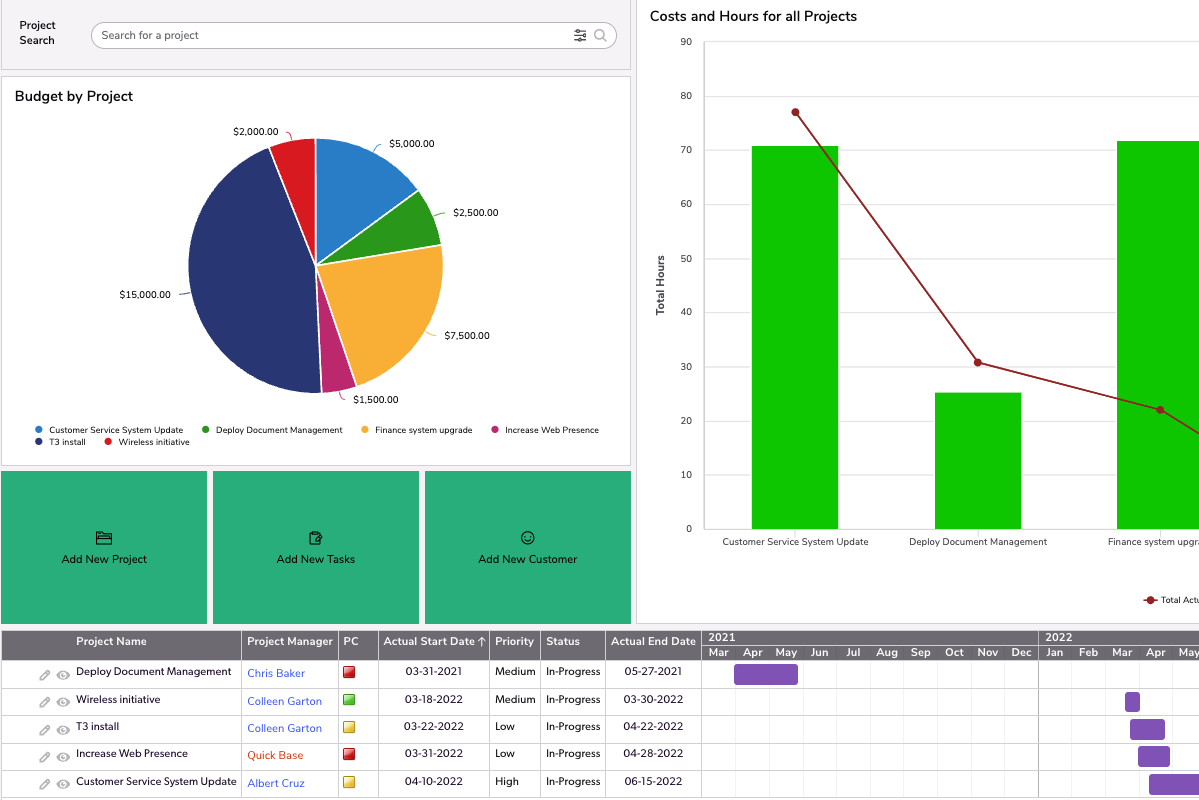Open search filter options icon

tap(580, 36)
